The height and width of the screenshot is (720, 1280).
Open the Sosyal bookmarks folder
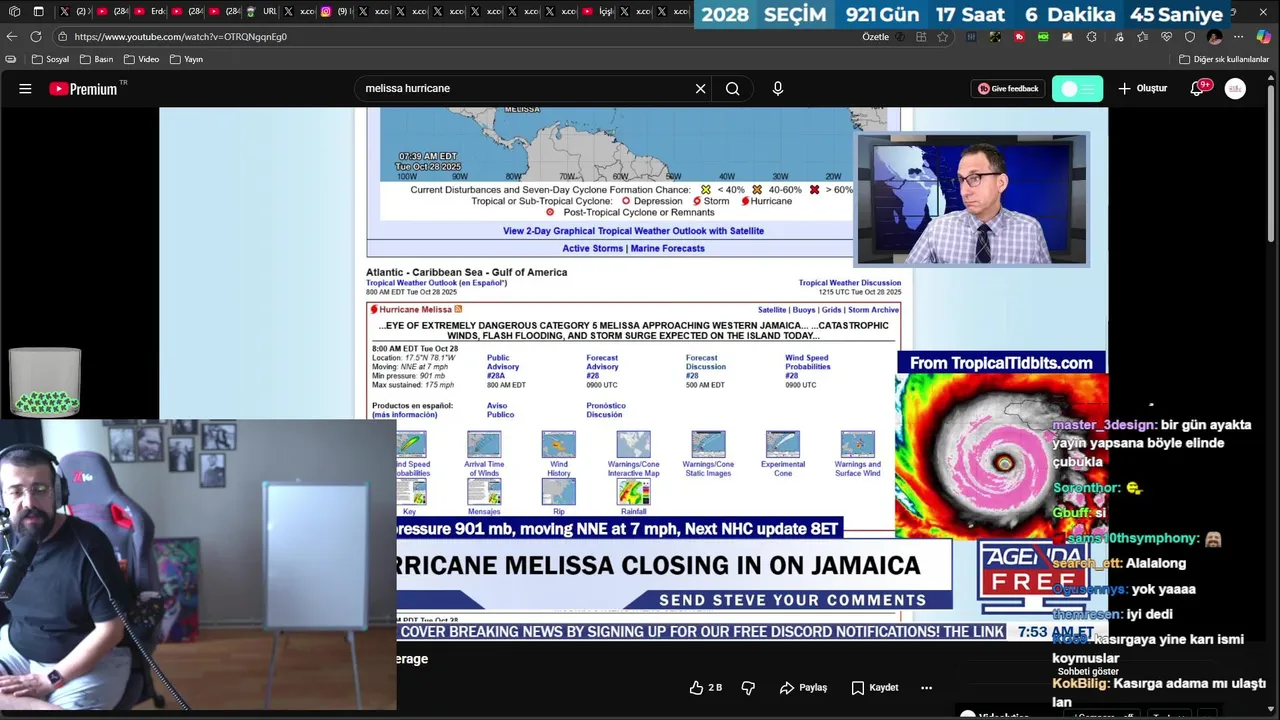tap(50, 59)
